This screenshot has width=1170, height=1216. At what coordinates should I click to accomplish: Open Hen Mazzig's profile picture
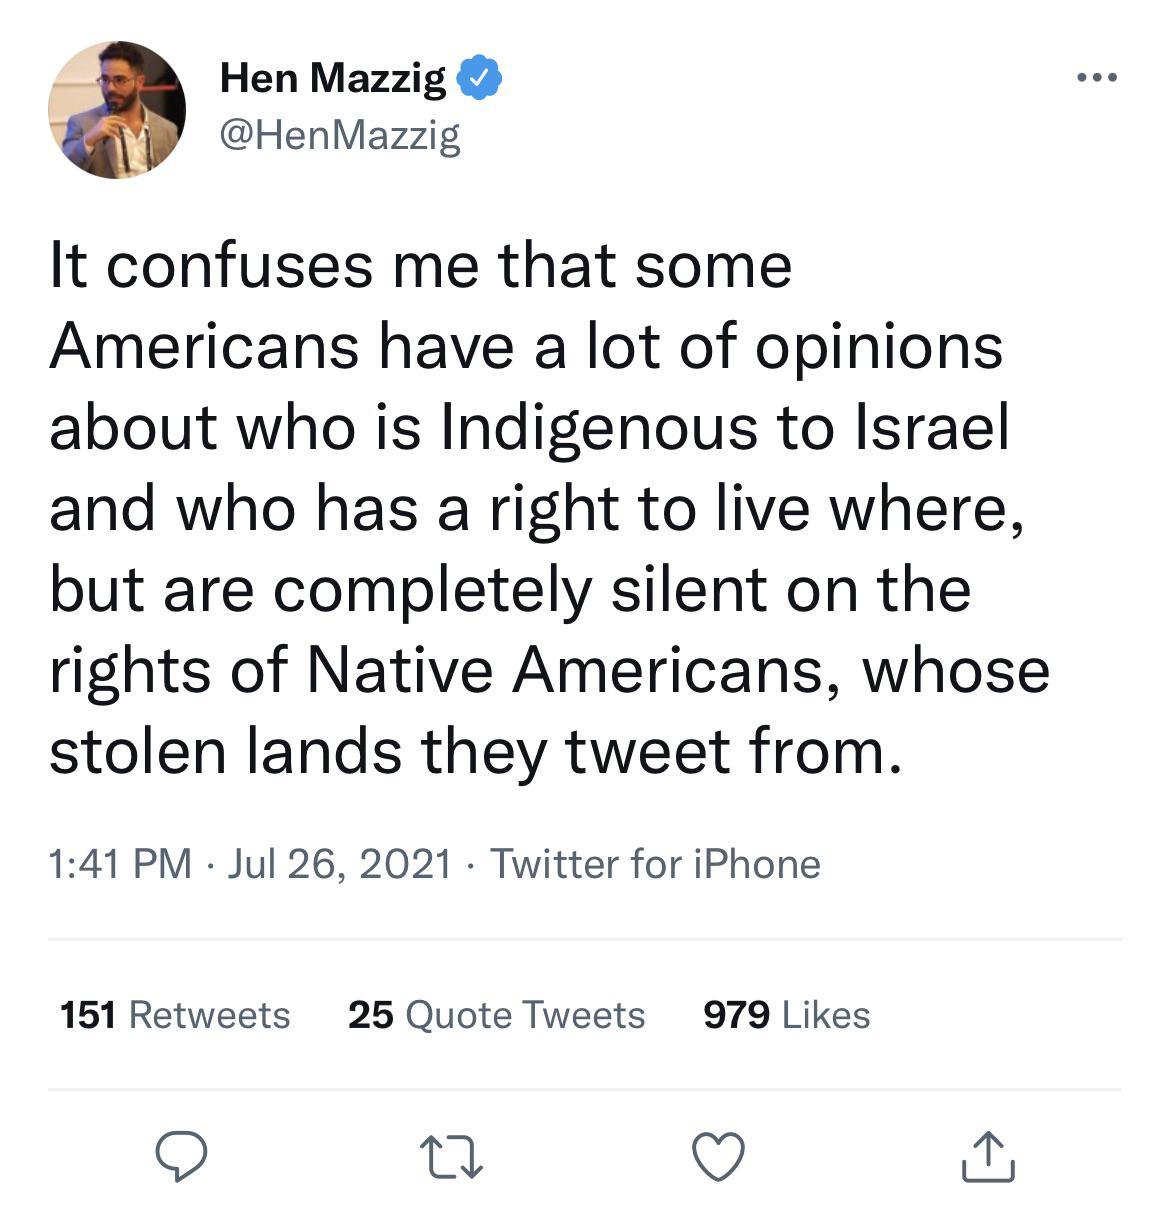tap(117, 110)
